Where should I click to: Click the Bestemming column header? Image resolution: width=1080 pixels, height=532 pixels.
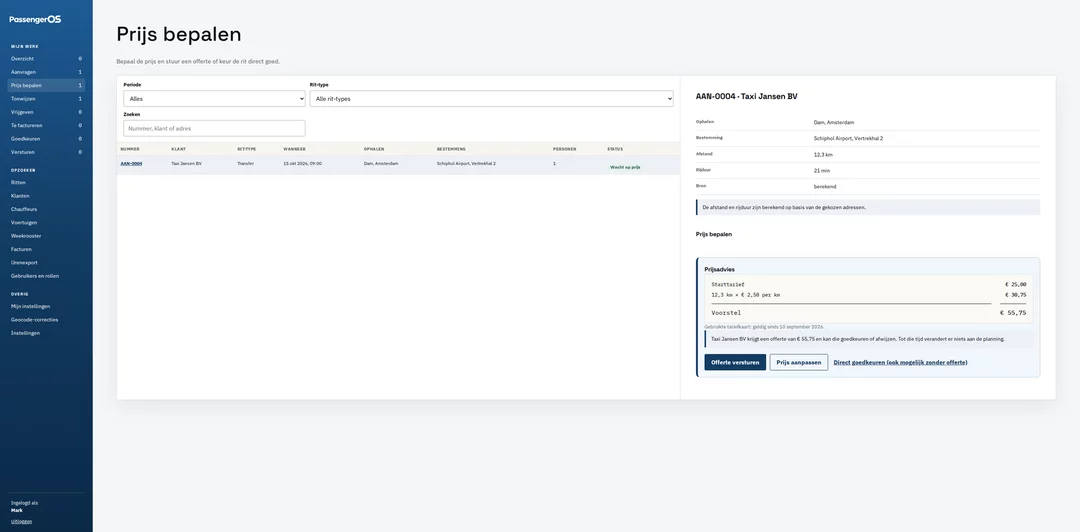451,149
